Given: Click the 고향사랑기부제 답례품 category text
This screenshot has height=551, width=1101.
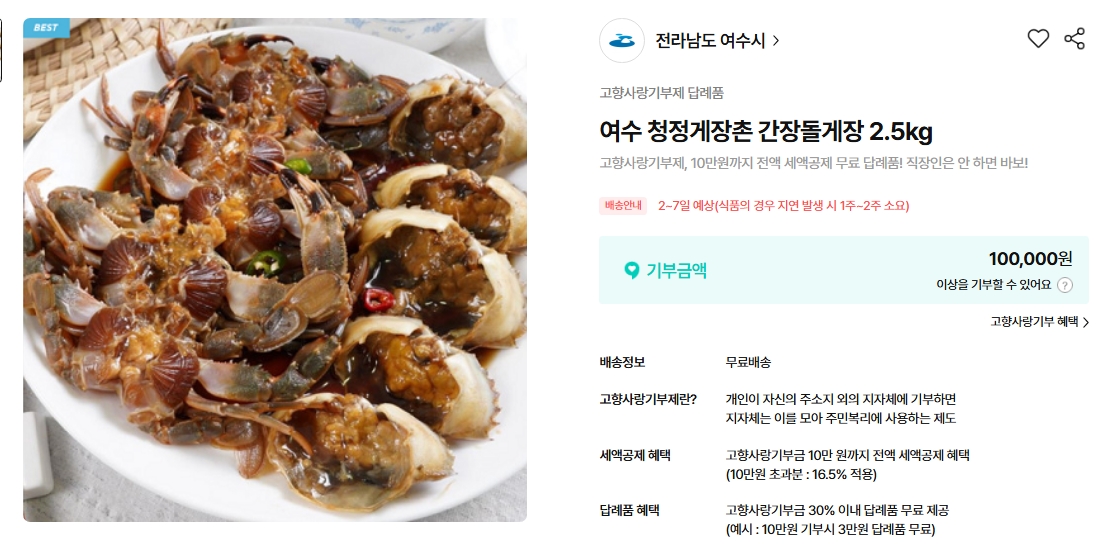Looking at the screenshot, I should coord(661,93).
